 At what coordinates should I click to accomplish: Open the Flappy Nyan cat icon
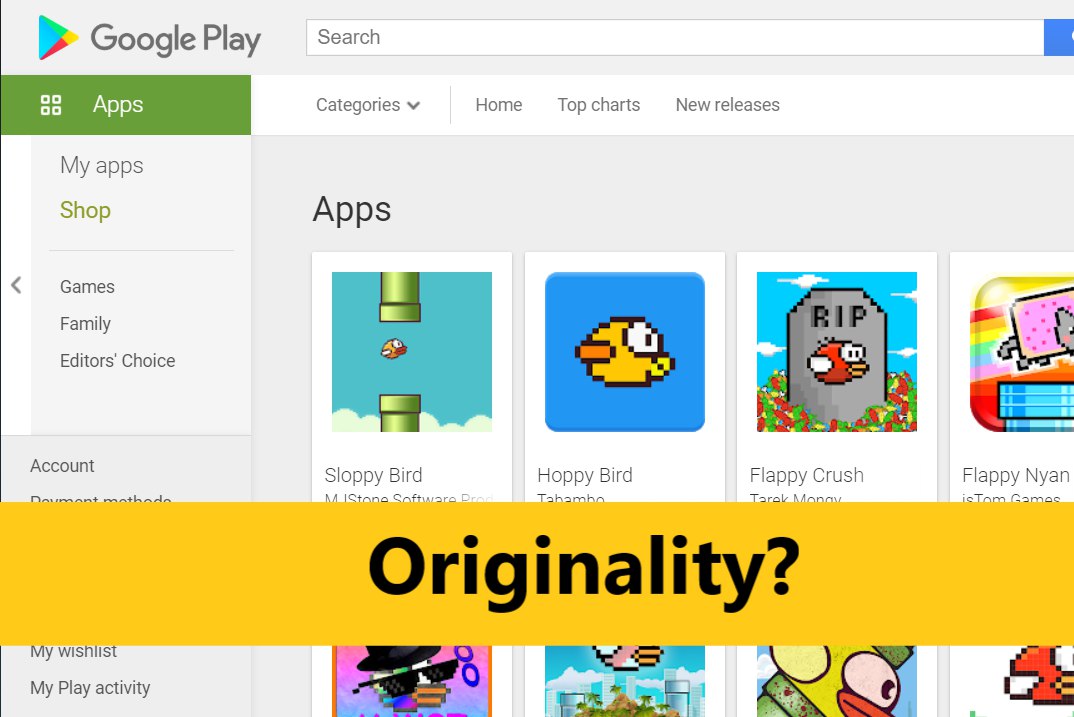[1022, 352]
